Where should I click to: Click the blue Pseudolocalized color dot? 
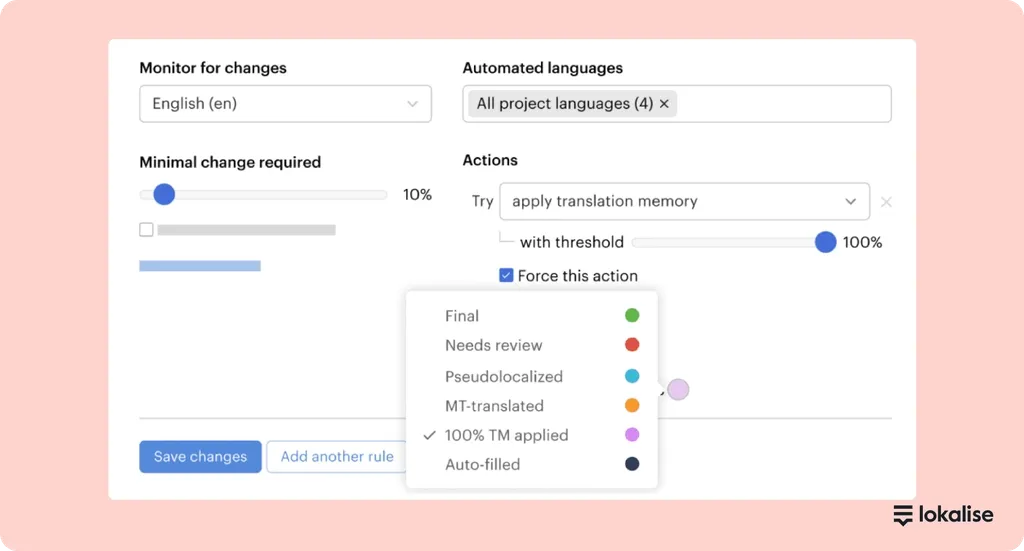point(631,377)
